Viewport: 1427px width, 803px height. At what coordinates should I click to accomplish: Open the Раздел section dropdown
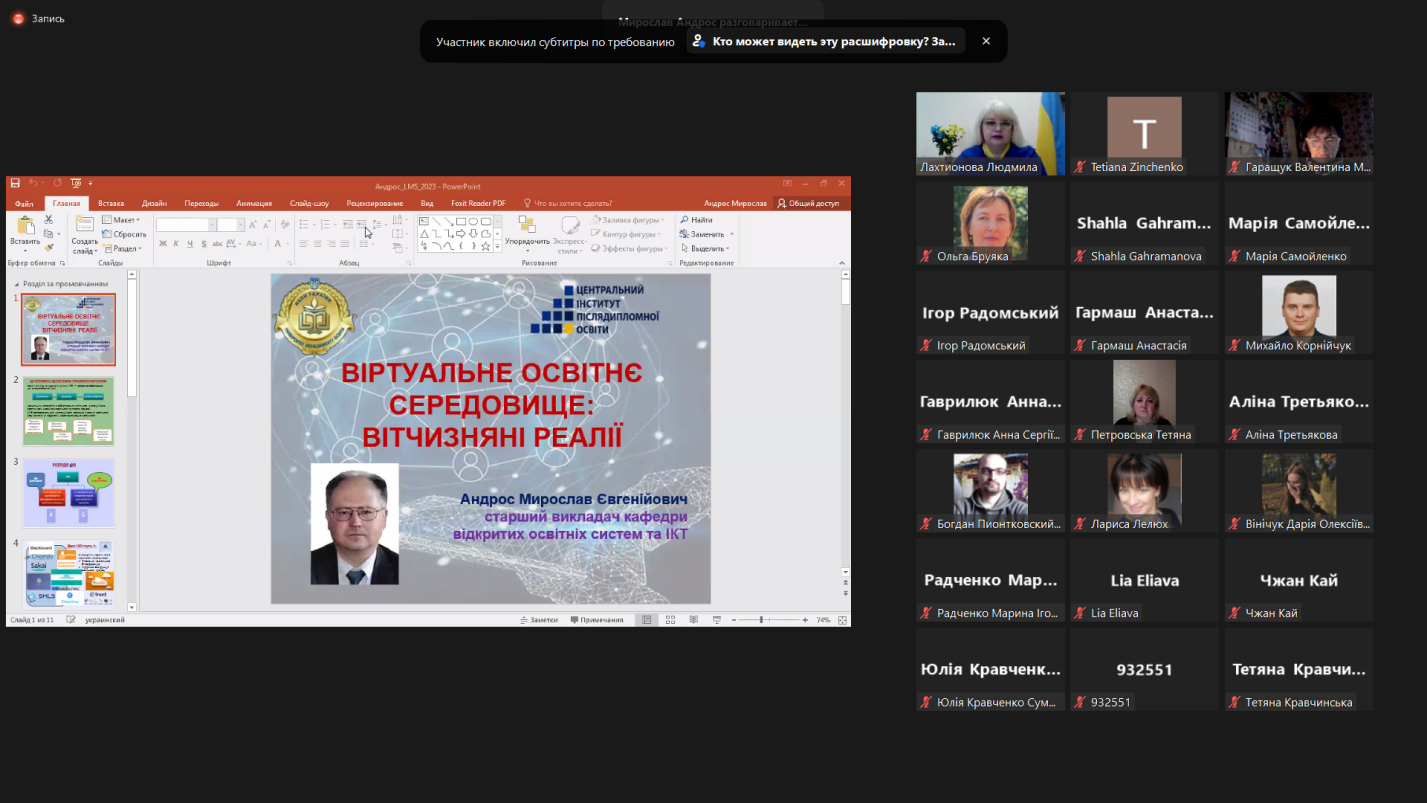[122, 249]
